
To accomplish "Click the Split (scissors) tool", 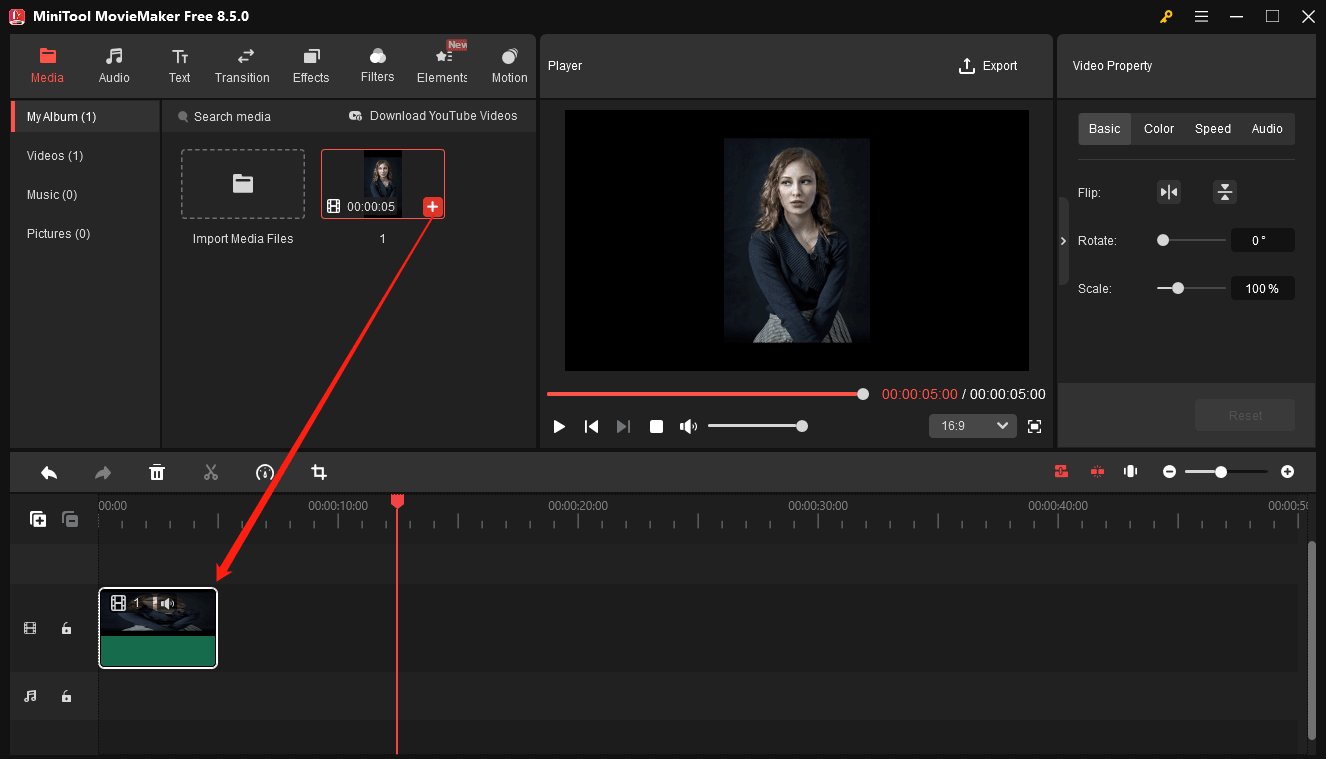I will (x=211, y=471).
